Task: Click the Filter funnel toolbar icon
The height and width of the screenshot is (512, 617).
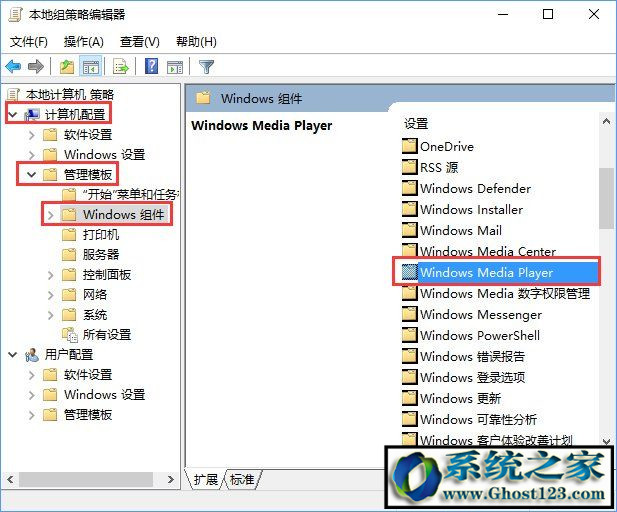Action: (x=206, y=67)
